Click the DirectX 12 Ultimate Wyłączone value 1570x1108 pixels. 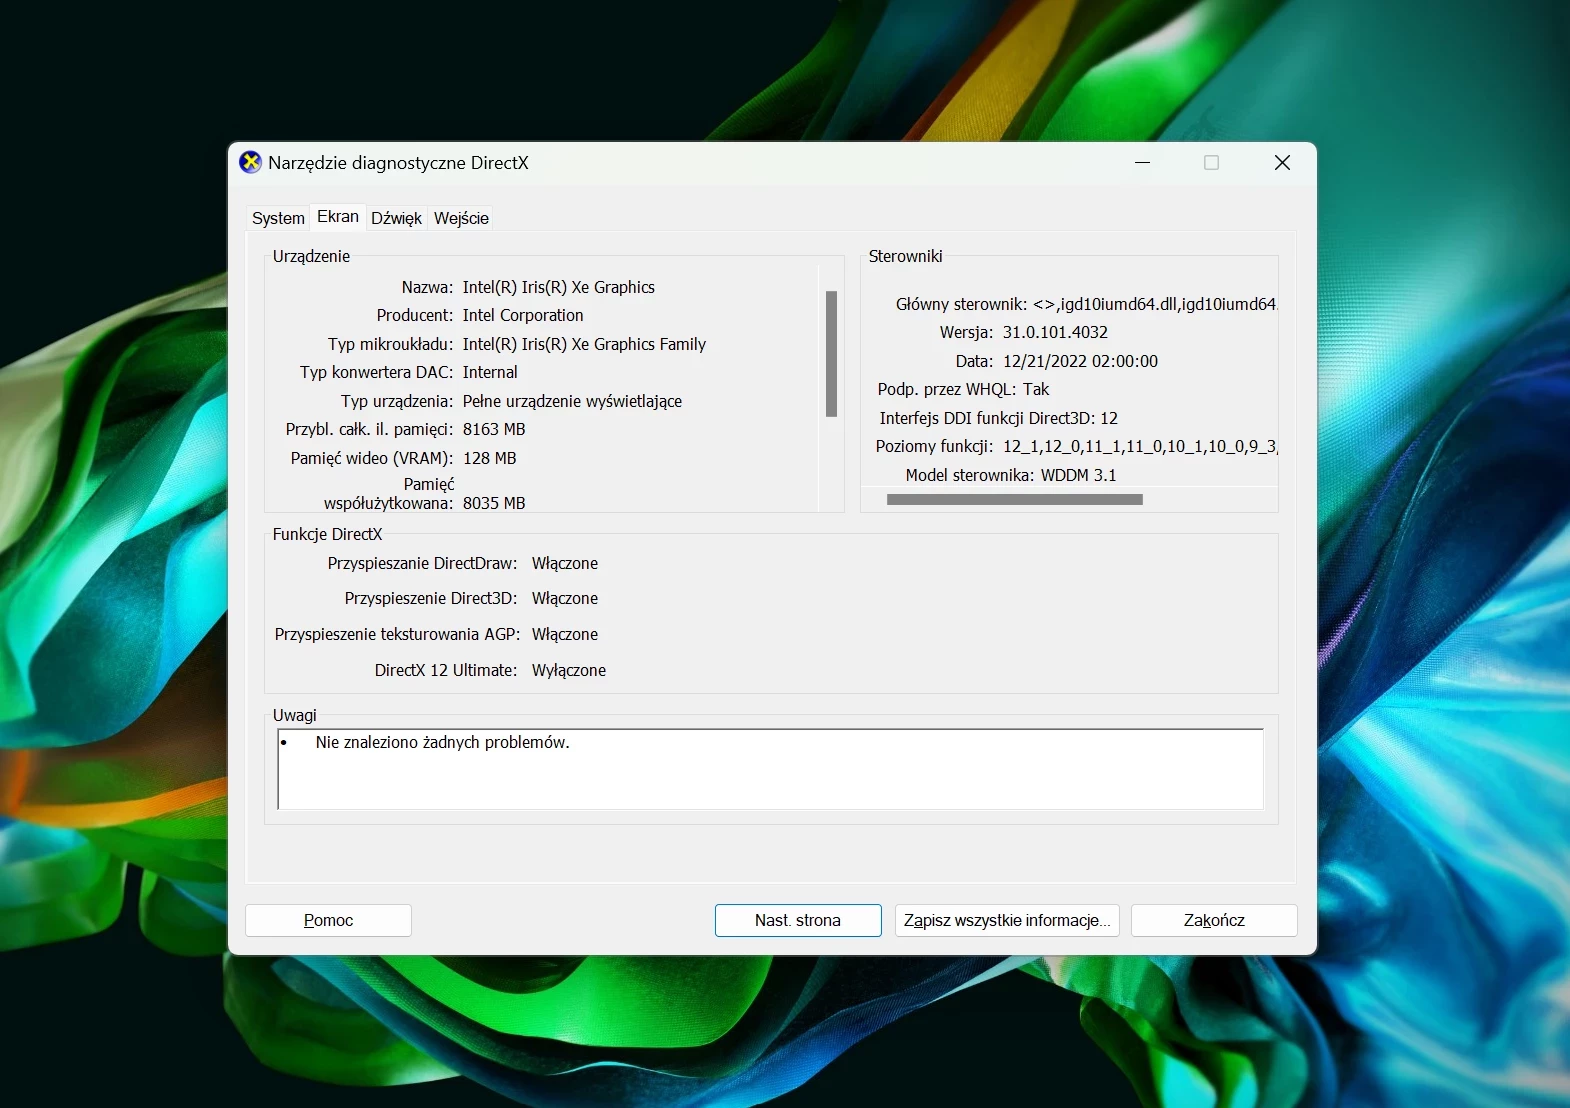[x=569, y=670]
